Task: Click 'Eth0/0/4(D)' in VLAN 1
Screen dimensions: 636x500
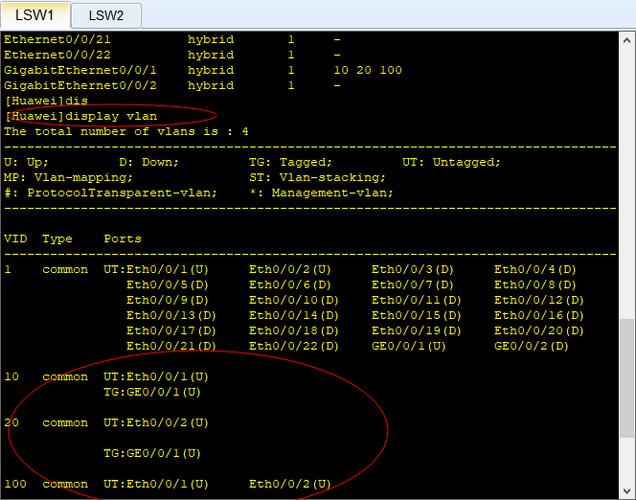Action: (535, 269)
